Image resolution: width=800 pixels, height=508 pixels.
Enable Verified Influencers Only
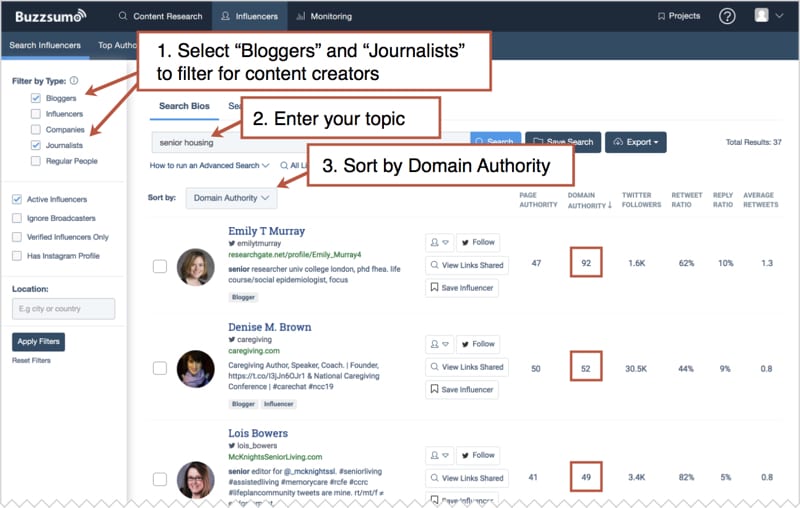pos(17,237)
